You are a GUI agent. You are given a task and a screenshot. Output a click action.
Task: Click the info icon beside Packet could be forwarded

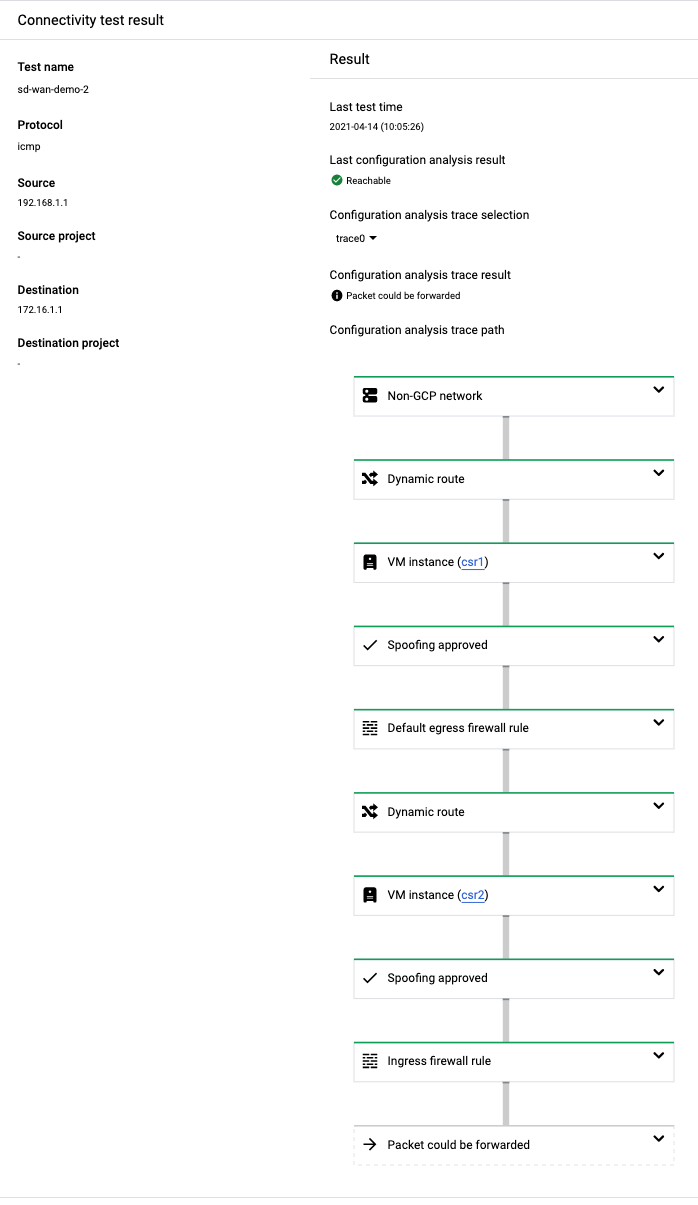[337, 296]
